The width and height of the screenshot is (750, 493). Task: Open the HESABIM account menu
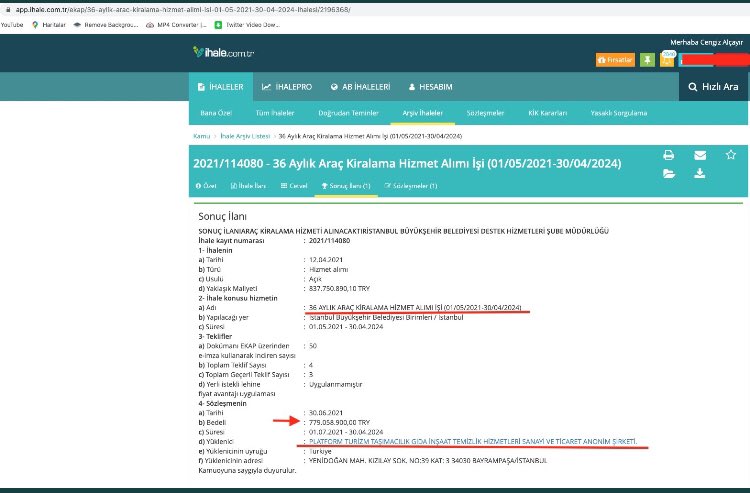point(430,87)
